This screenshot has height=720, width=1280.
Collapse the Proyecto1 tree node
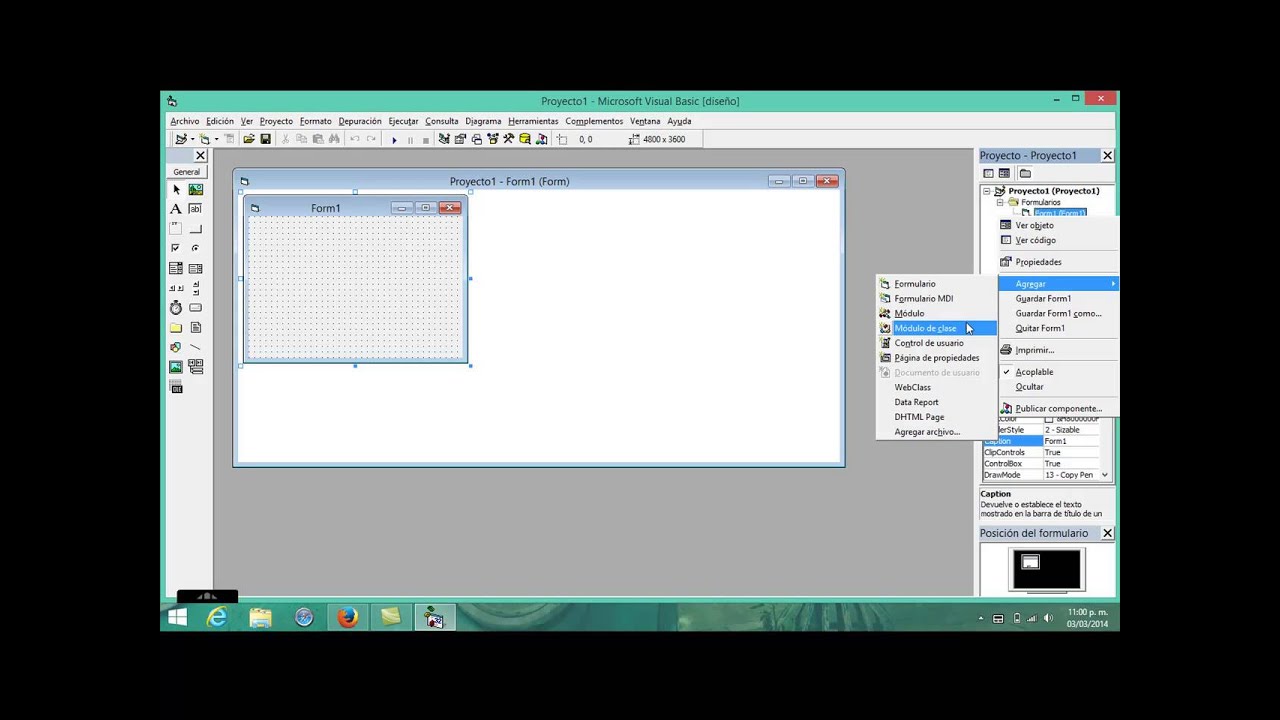click(x=986, y=190)
